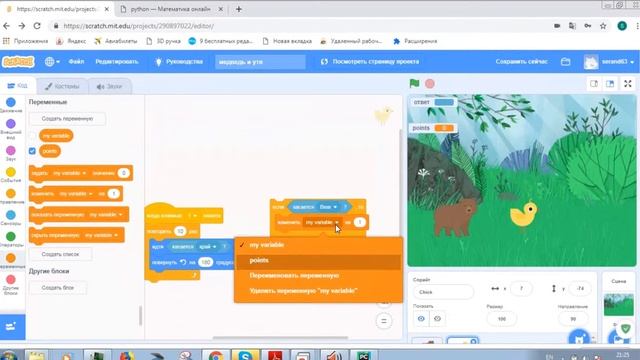Open the My Blocks category
Screen dimensions: 640x360
(x=11, y=284)
